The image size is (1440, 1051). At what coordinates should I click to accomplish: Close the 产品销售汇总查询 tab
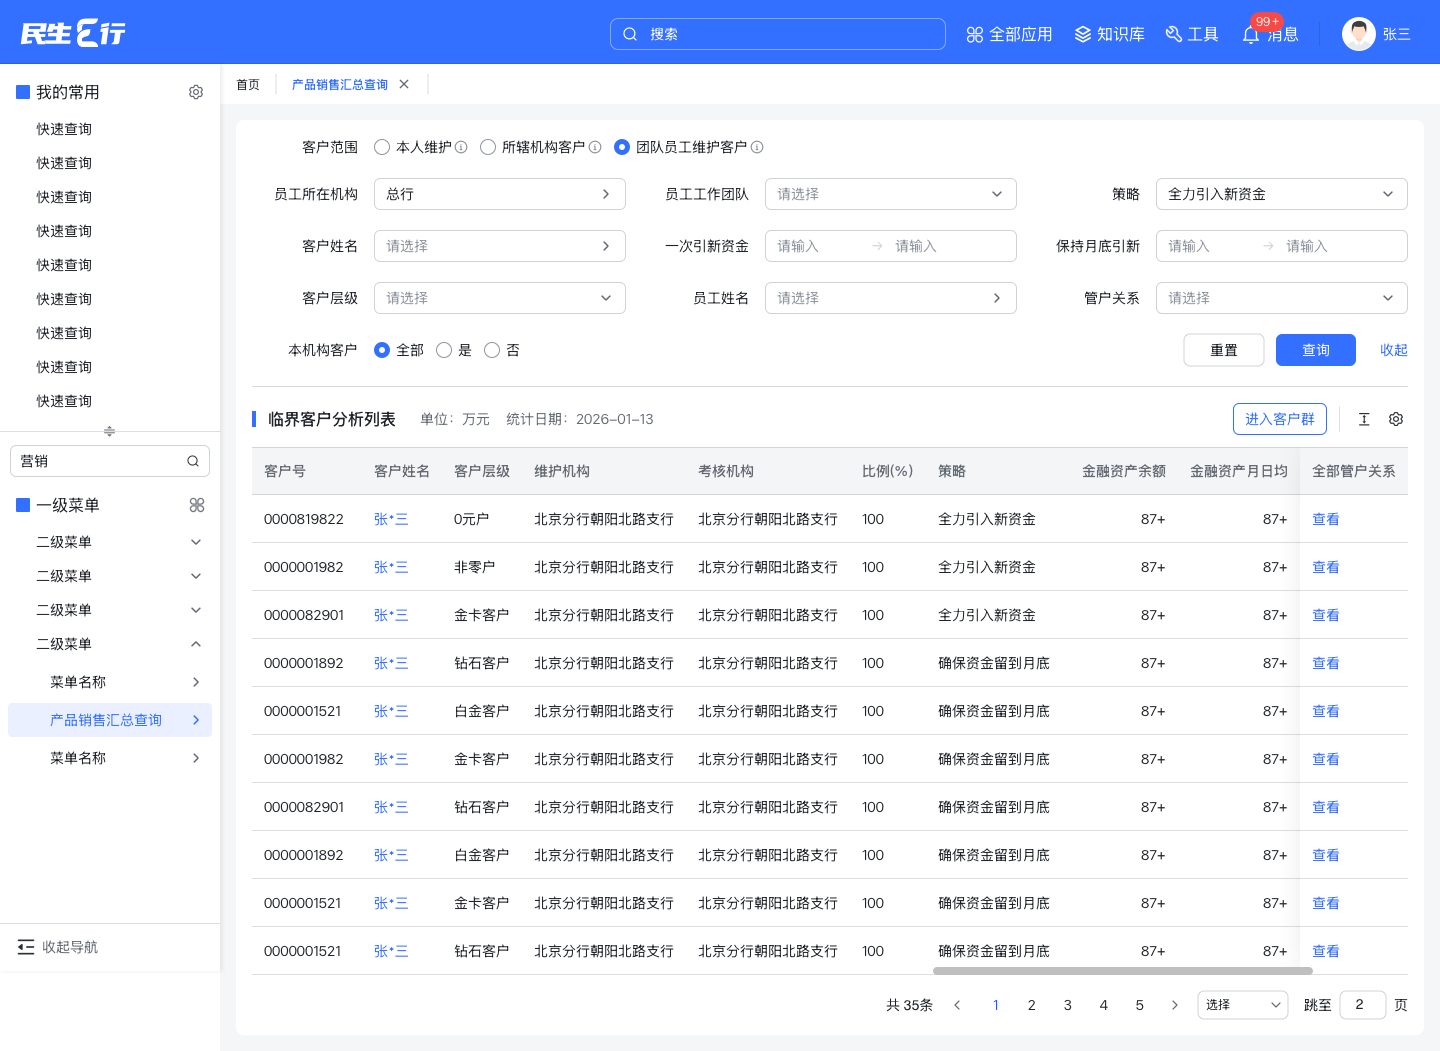pyautogui.click(x=404, y=84)
